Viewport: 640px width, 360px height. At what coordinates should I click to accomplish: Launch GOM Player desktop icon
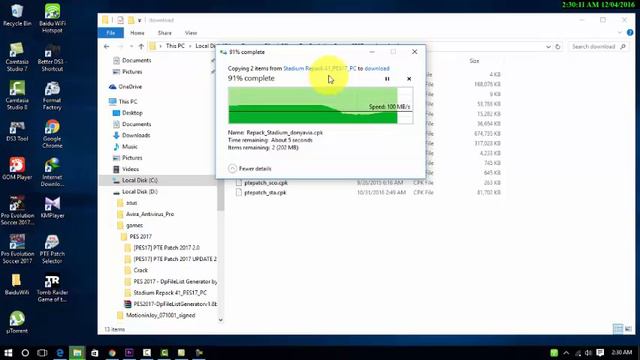click(17, 169)
